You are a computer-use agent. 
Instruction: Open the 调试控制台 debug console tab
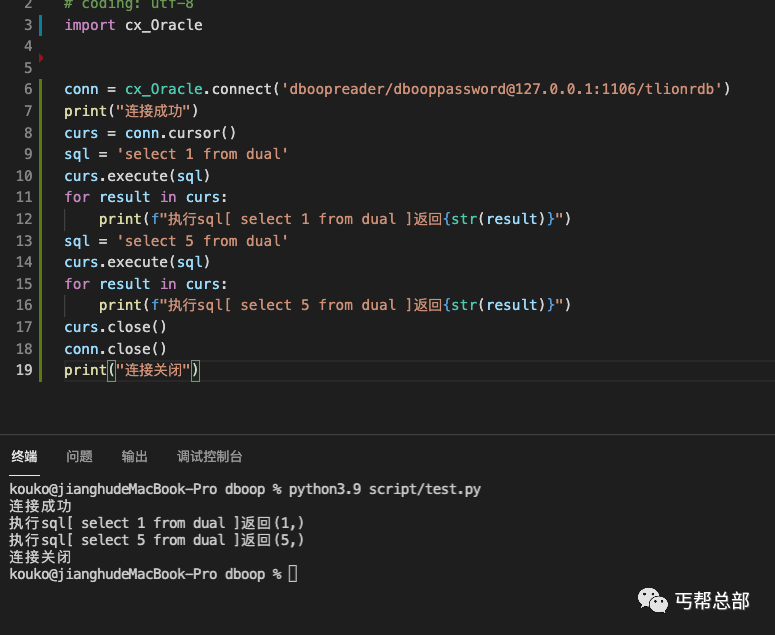210,456
